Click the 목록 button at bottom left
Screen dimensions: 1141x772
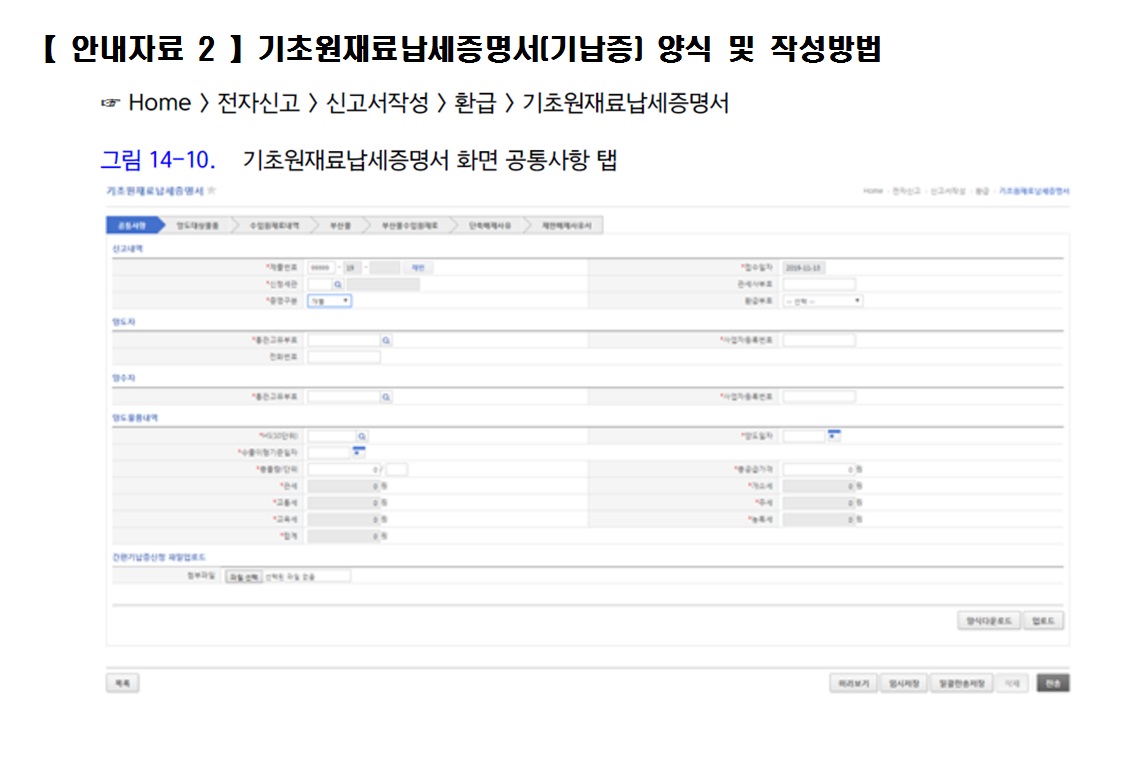click(122, 683)
